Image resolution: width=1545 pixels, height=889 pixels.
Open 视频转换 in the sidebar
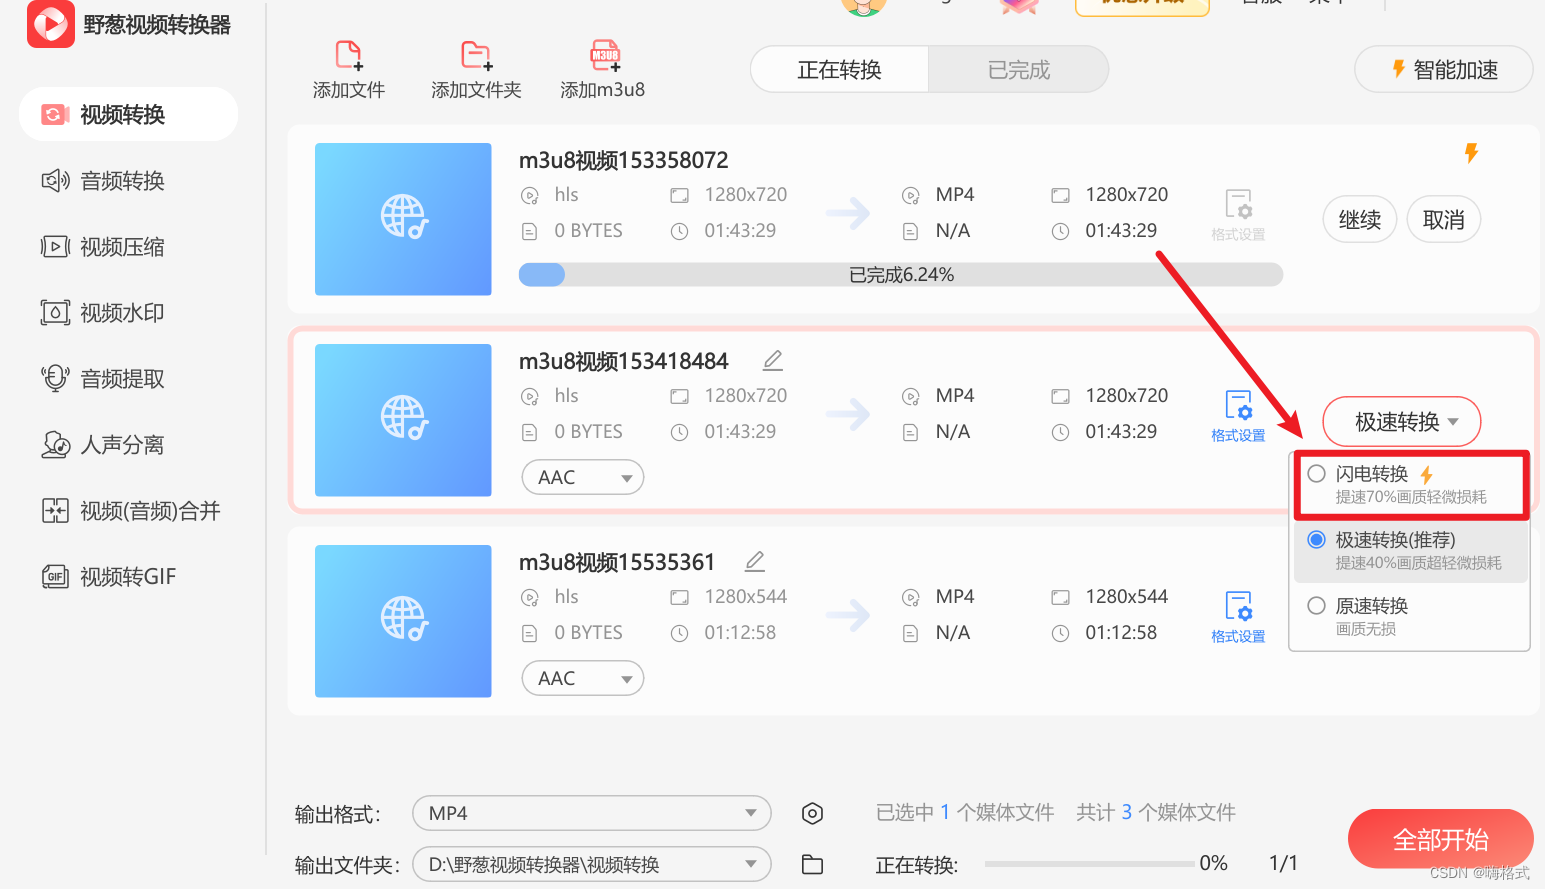click(128, 114)
